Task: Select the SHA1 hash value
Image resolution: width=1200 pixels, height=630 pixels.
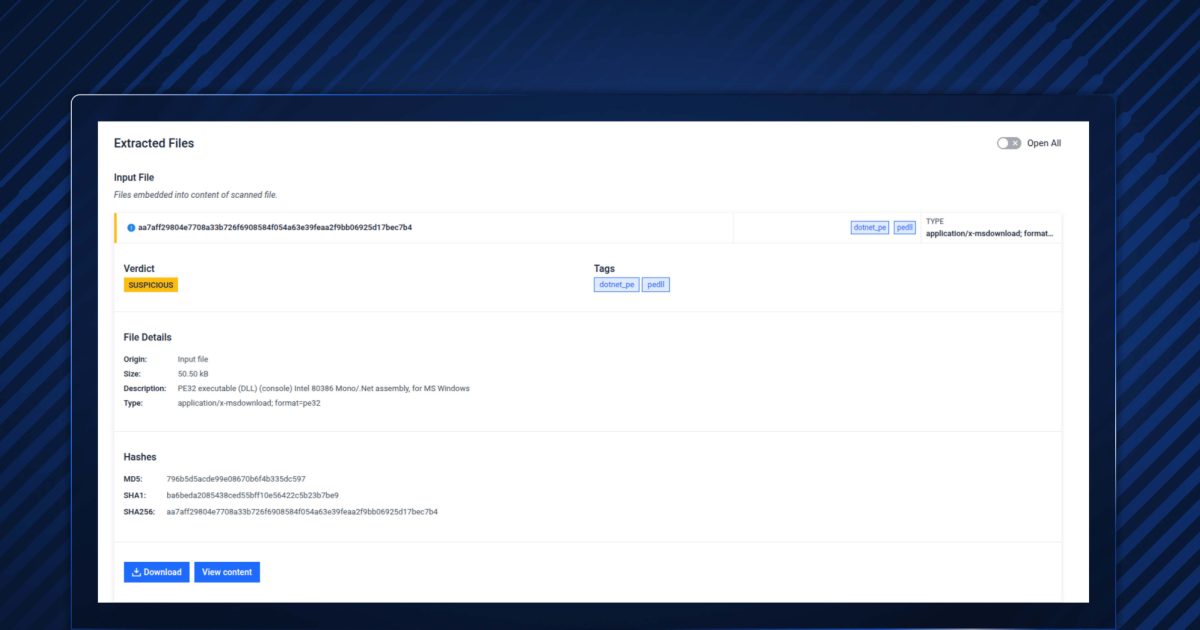Action: click(x=252, y=495)
